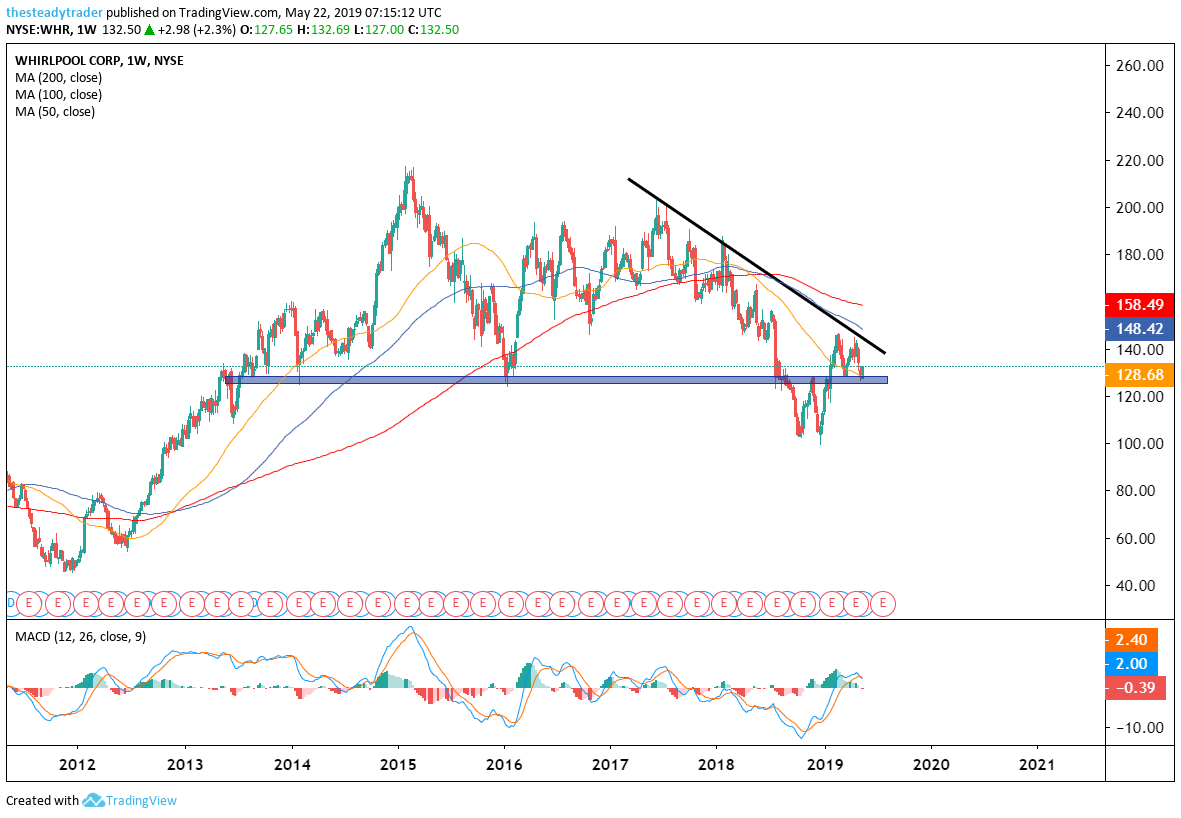Select the MA (100, close) indicator legend
The image size is (1181, 818).
click(x=59, y=95)
